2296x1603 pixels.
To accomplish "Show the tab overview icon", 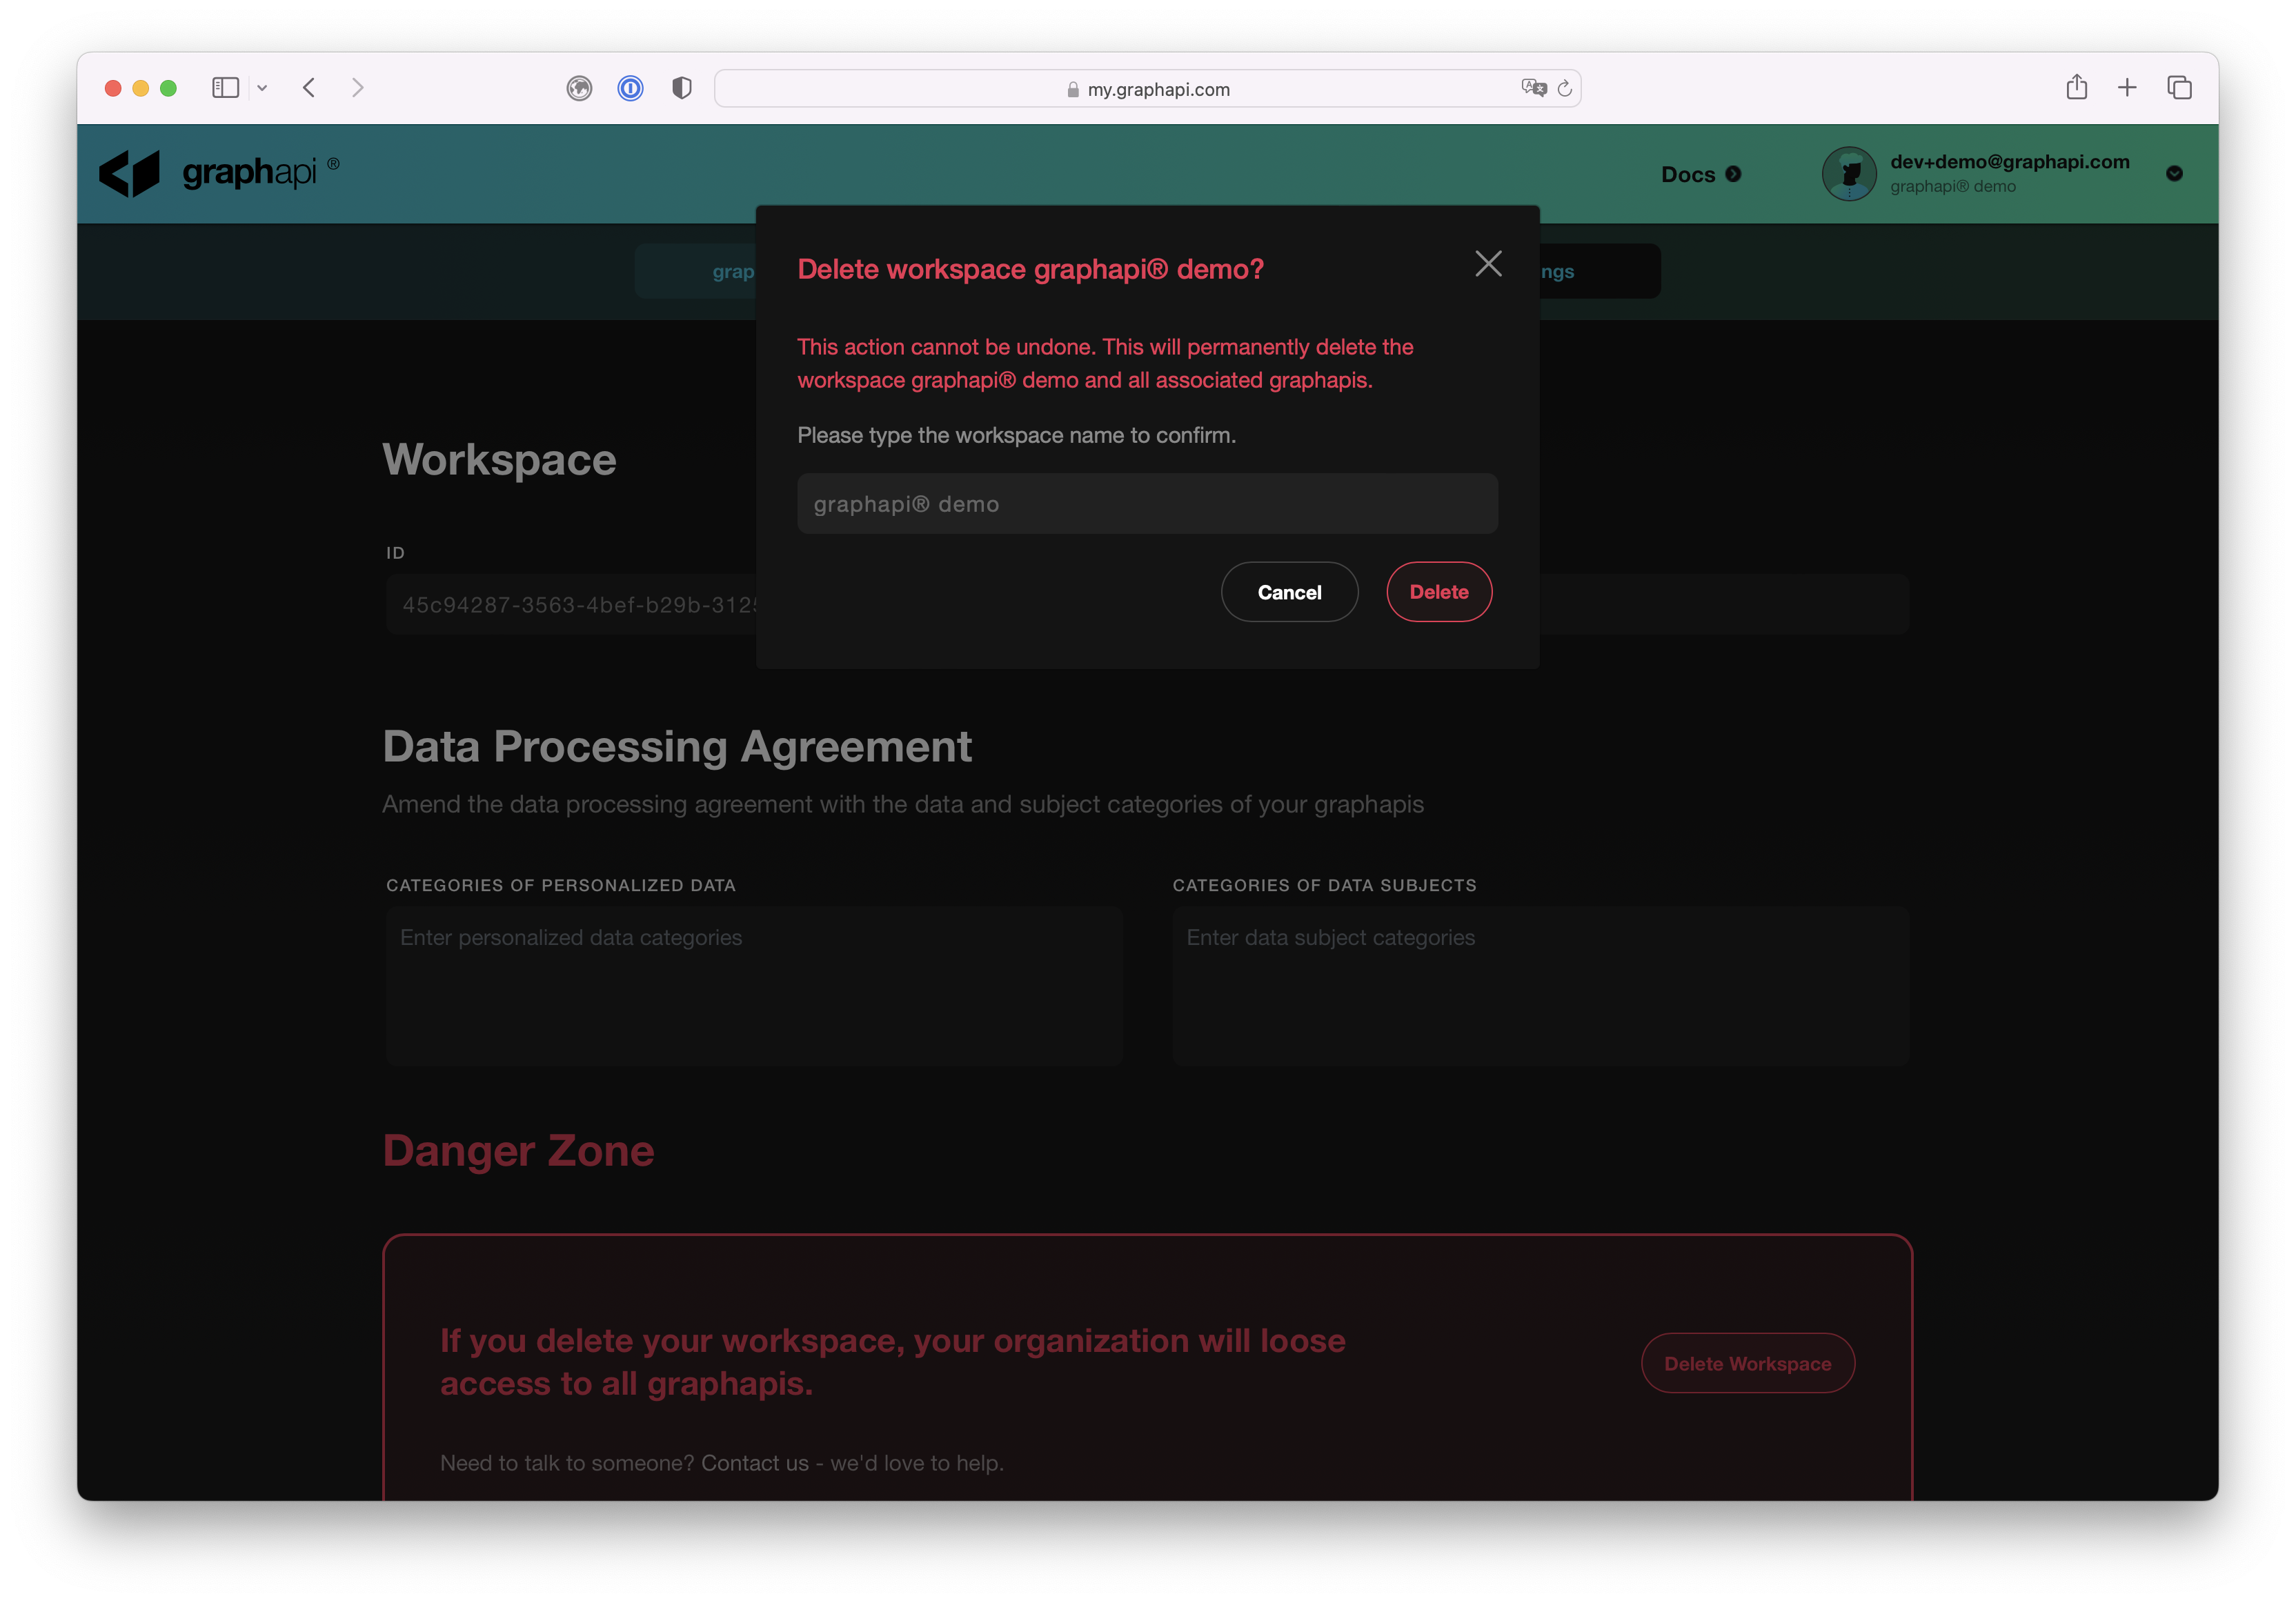I will pos(2179,88).
